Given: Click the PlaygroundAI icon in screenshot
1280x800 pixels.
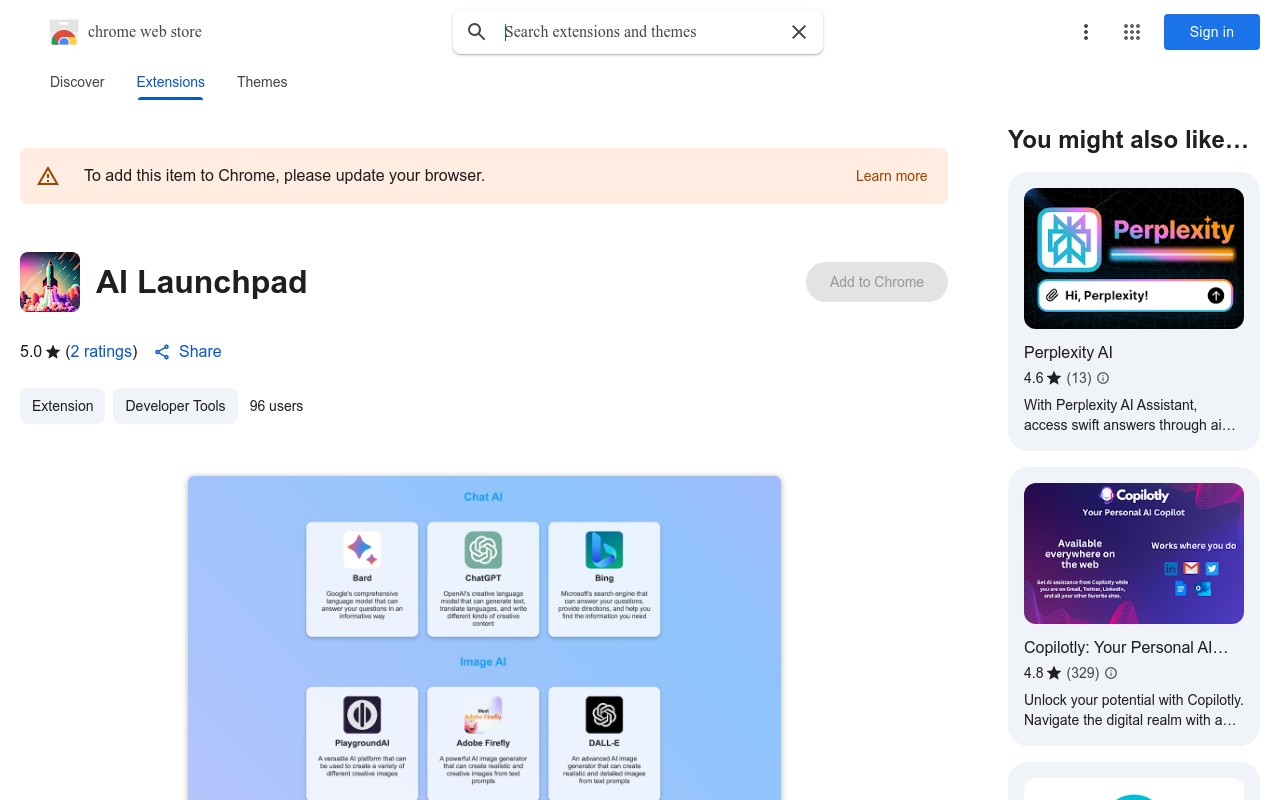Looking at the screenshot, I should (362, 715).
